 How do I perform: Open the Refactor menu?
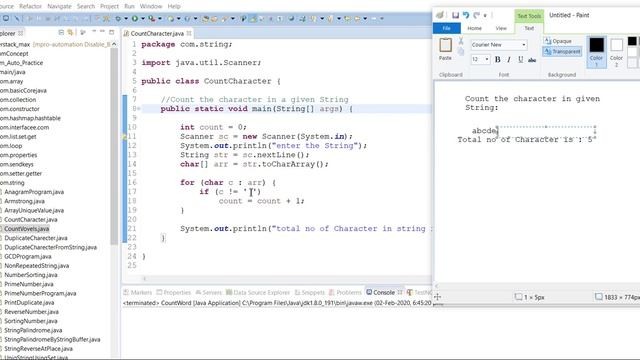pos(31,6)
